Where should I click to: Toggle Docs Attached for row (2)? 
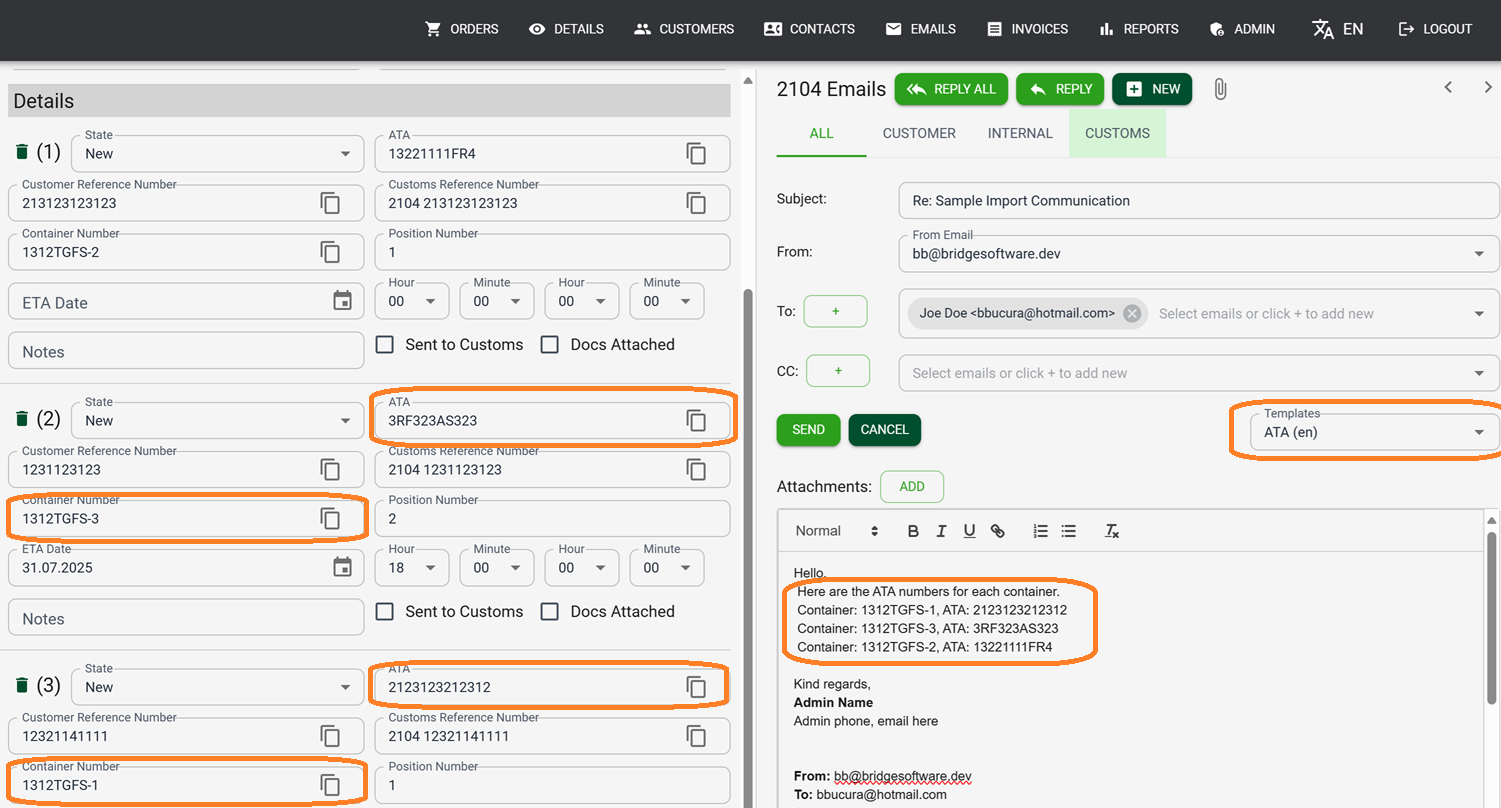549,612
